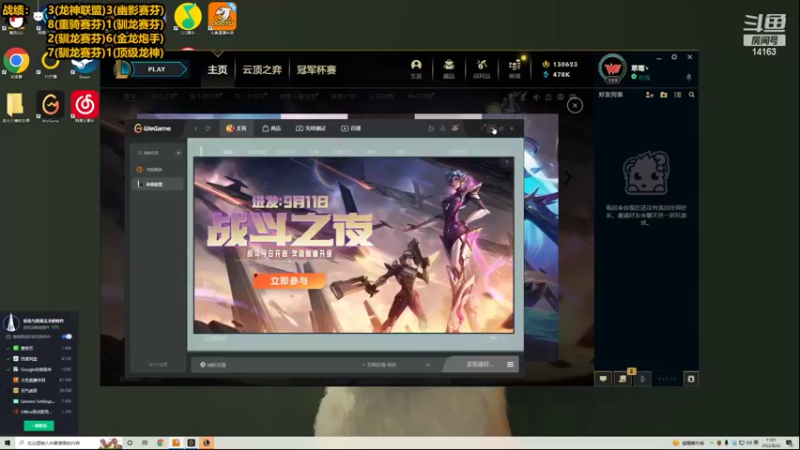Toggle the smart acceleration switch in optimizer panel

tap(67, 337)
